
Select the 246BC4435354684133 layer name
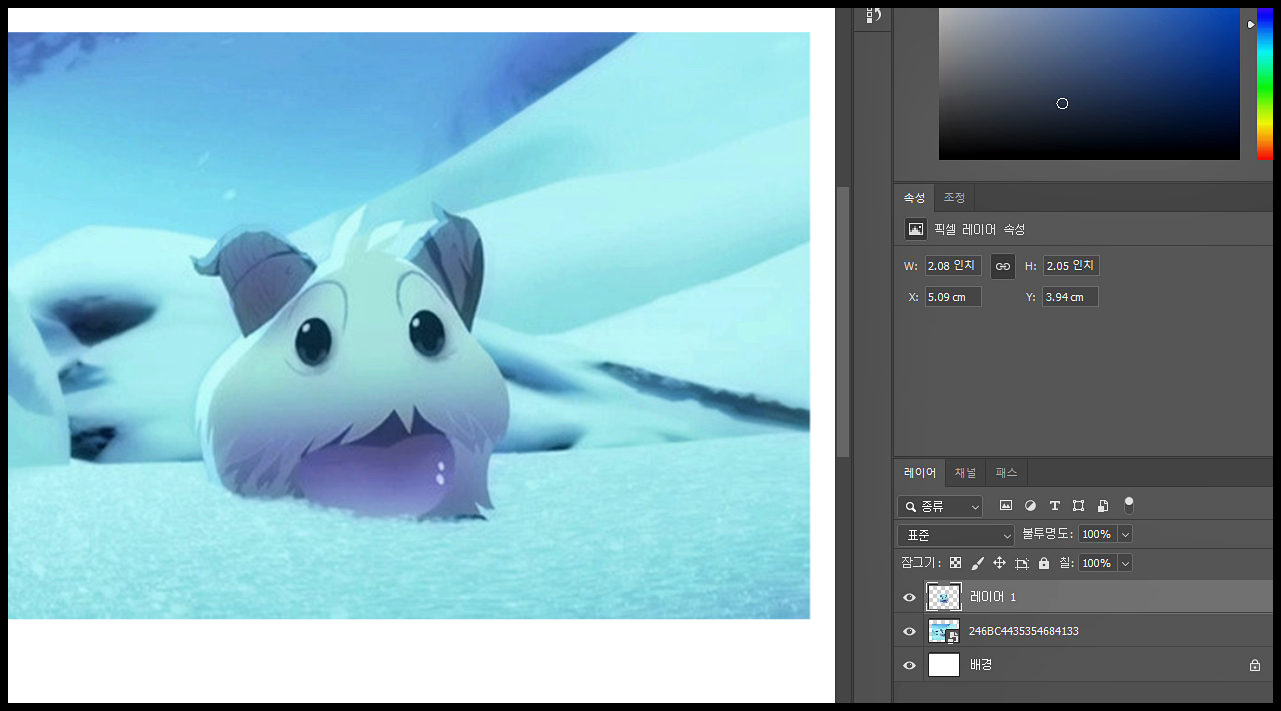1023,631
